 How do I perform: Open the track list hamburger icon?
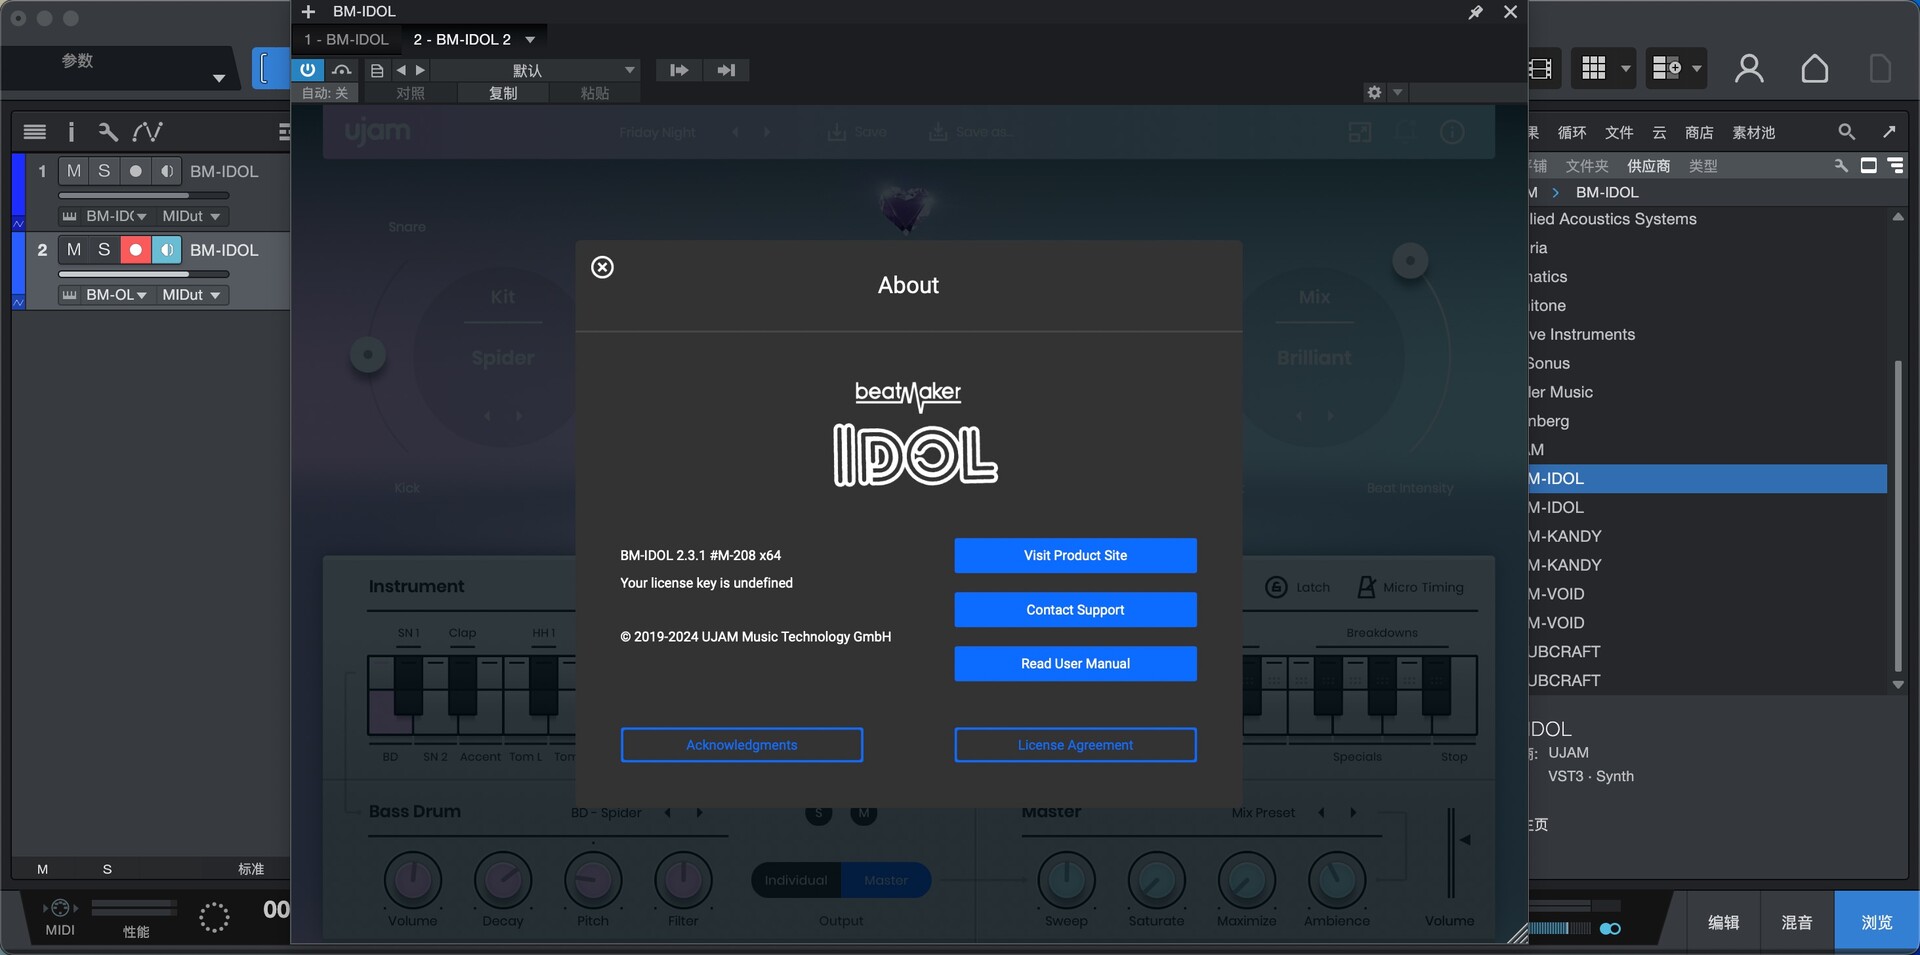pos(35,131)
